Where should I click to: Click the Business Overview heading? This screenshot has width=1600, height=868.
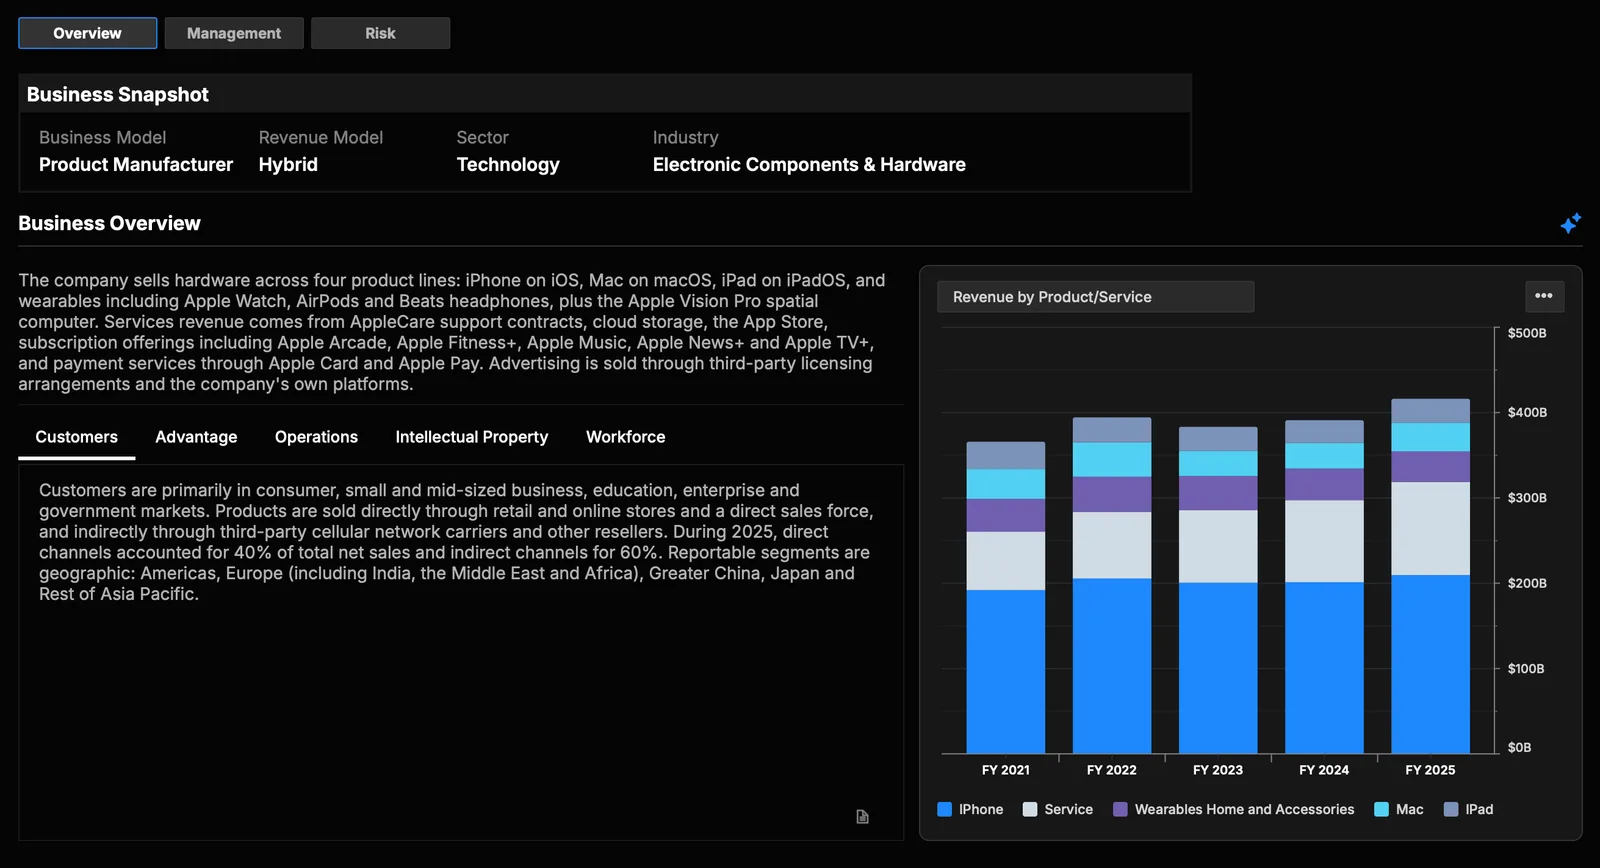[109, 223]
